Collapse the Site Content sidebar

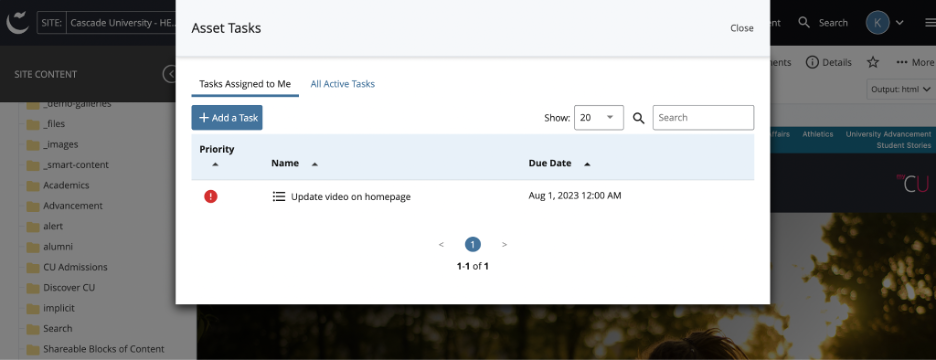coord(170,74)
